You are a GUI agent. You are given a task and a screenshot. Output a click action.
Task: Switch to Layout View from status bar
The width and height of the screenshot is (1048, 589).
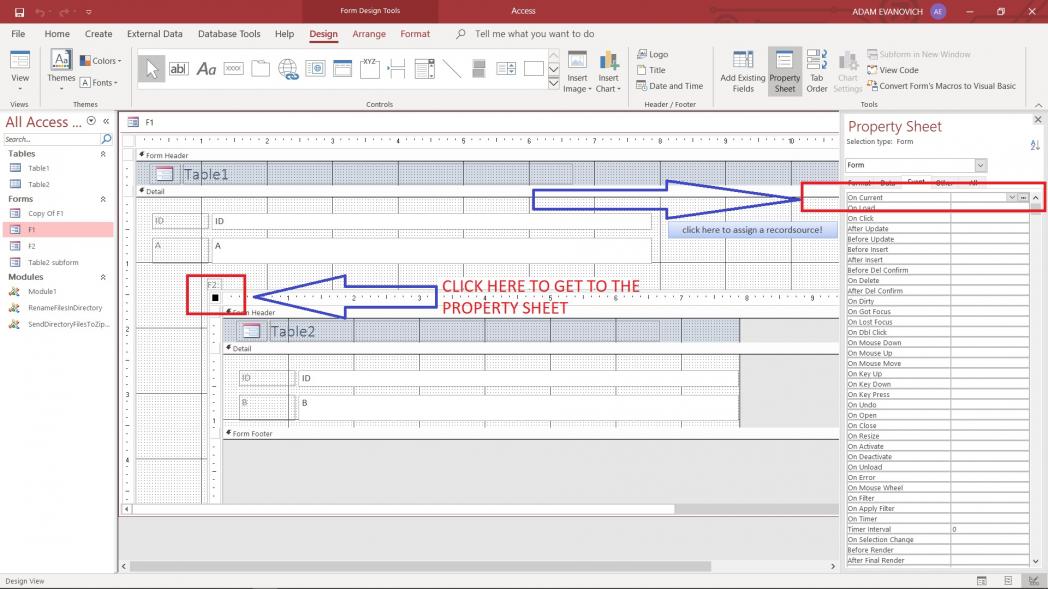tap(1008, 581)
